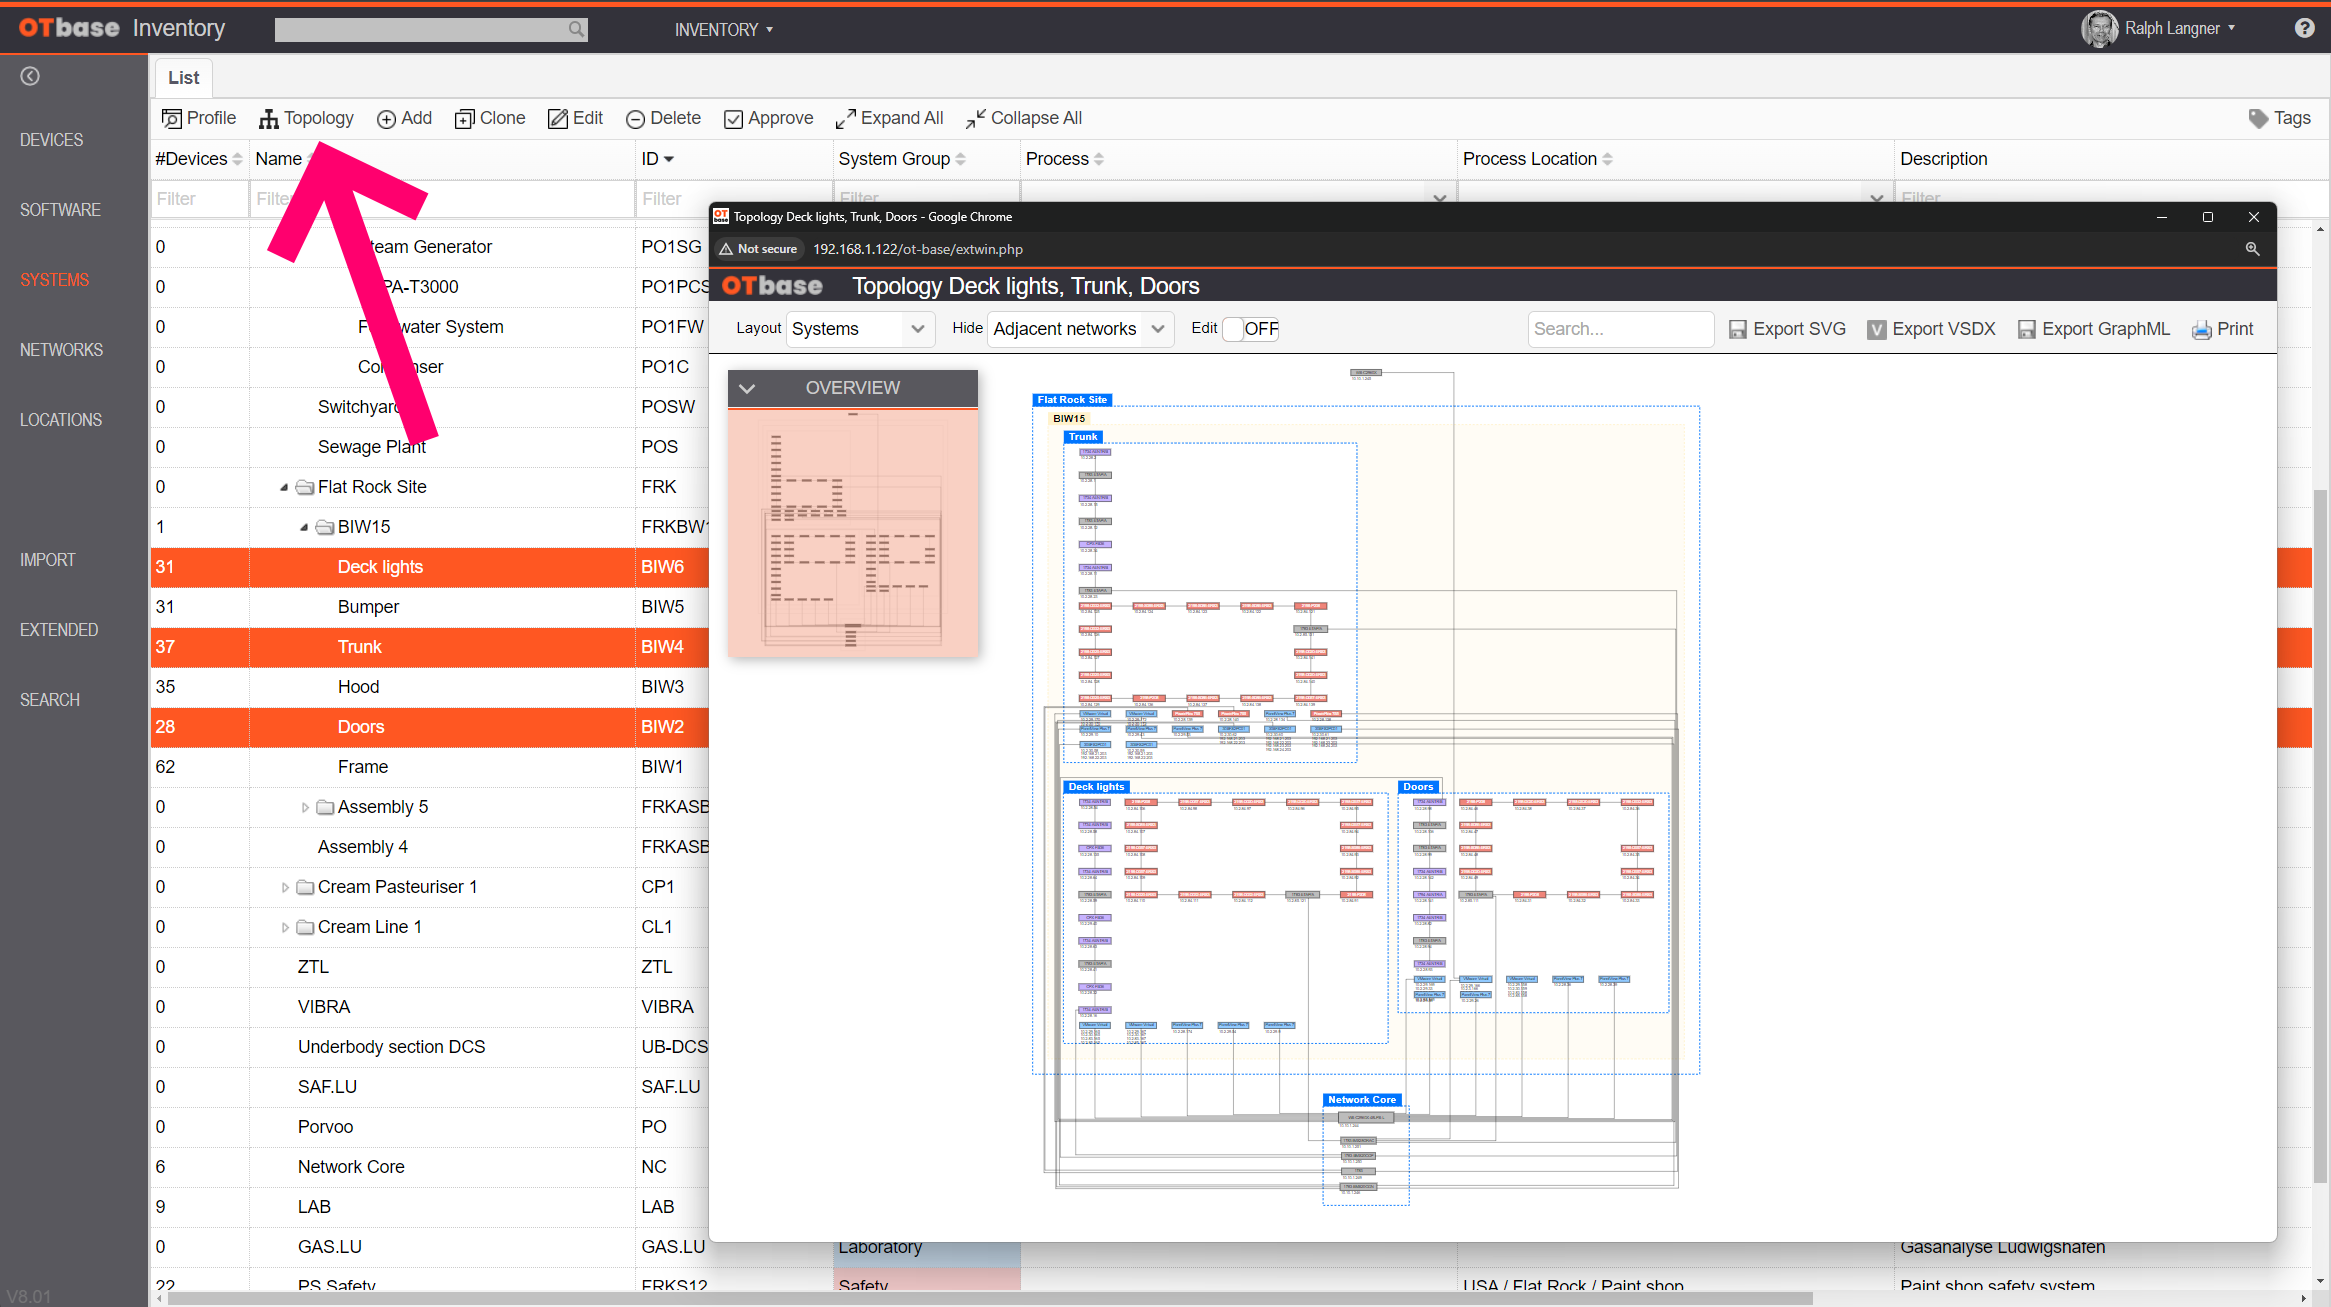Screen dimensions: 2331x1307
Task: Select the List tab
Action: tap(183, 77)
